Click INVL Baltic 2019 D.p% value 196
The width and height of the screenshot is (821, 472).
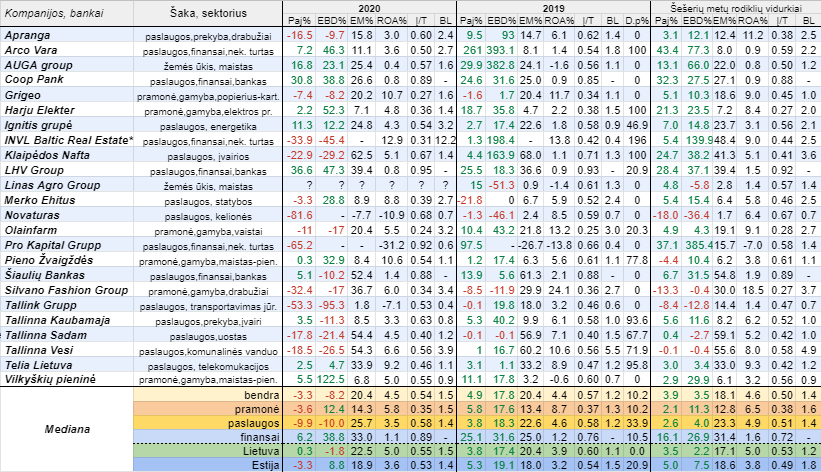(637, 140)
